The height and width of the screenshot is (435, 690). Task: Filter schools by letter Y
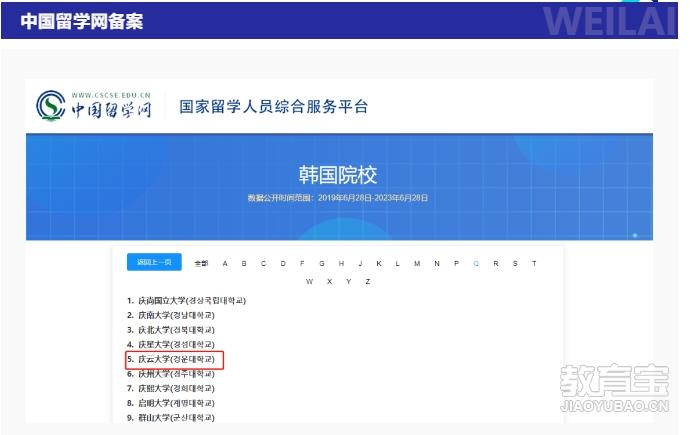pos(349,281)
